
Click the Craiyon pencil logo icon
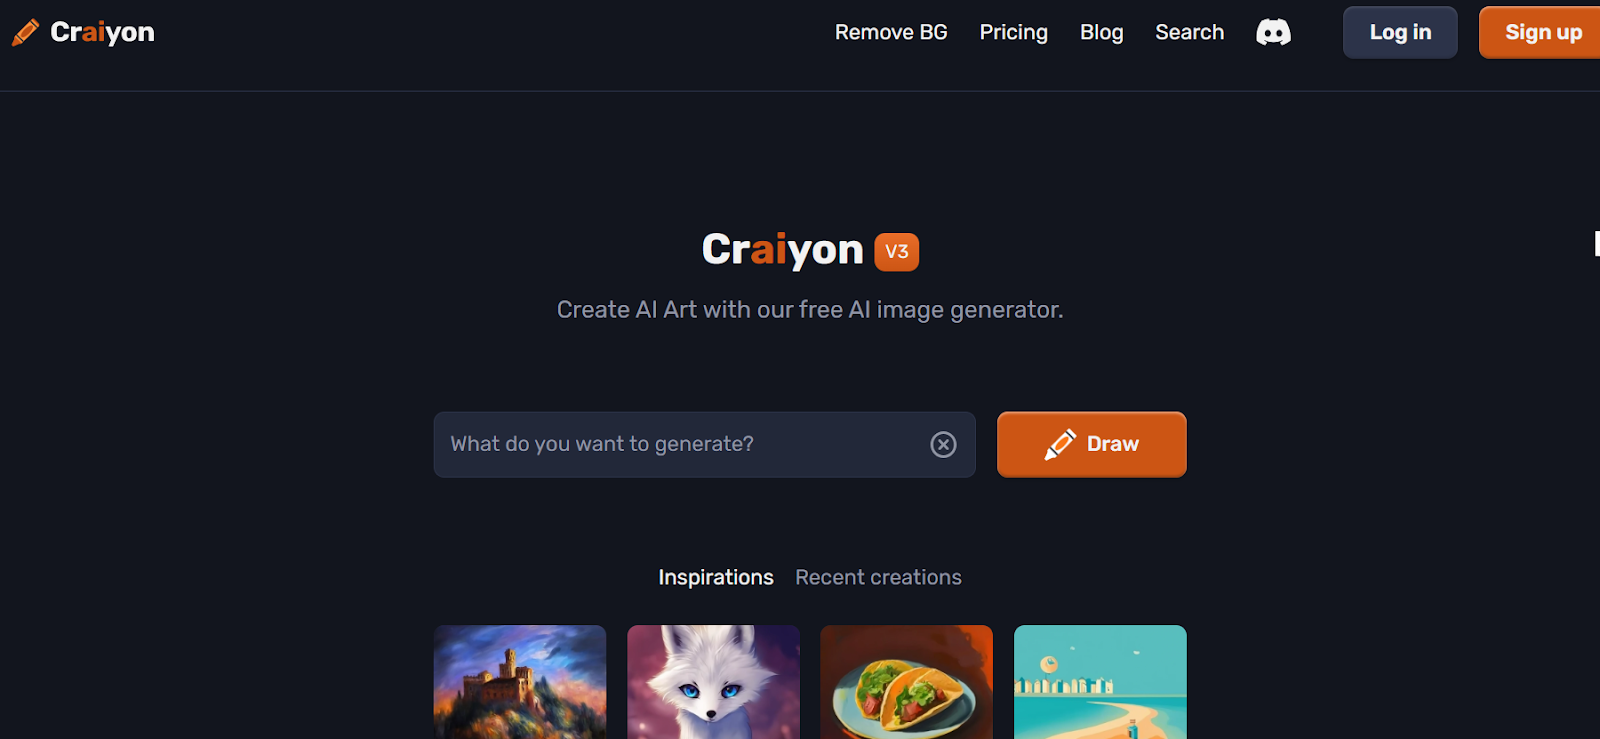tap(25, 32)
